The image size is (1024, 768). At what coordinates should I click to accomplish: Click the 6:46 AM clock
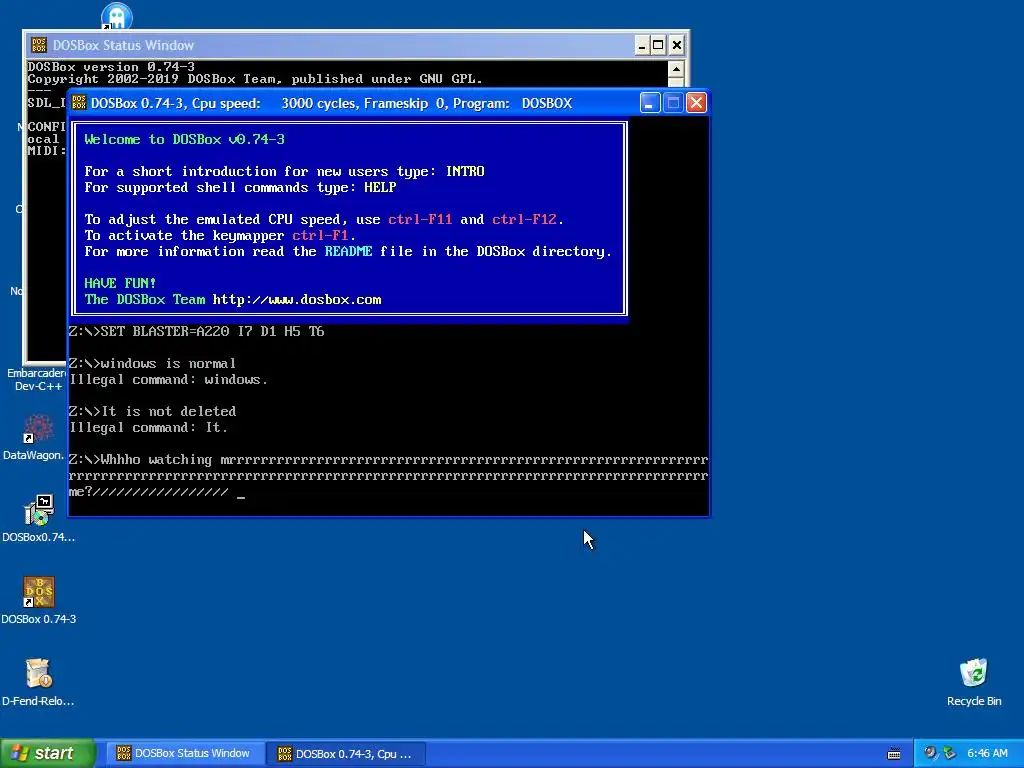pos(987,753)
